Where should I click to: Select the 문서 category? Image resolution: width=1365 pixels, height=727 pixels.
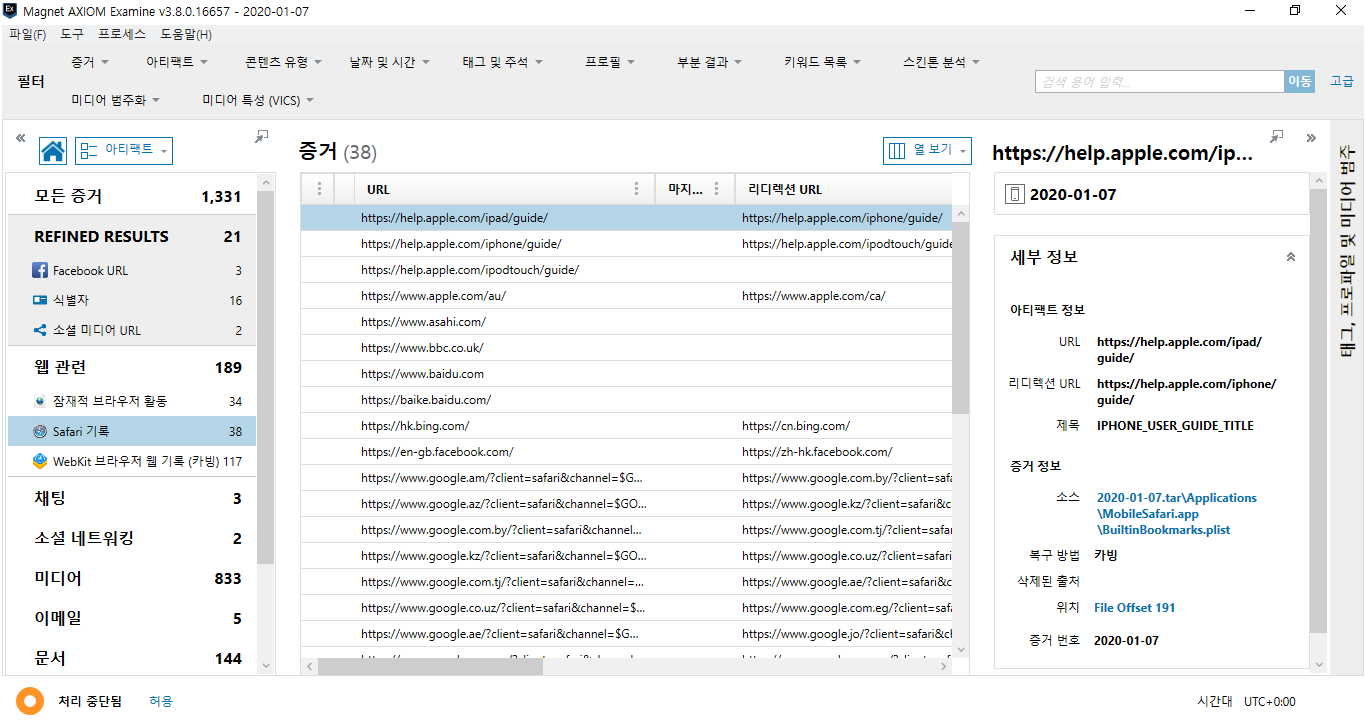[131, 658]
